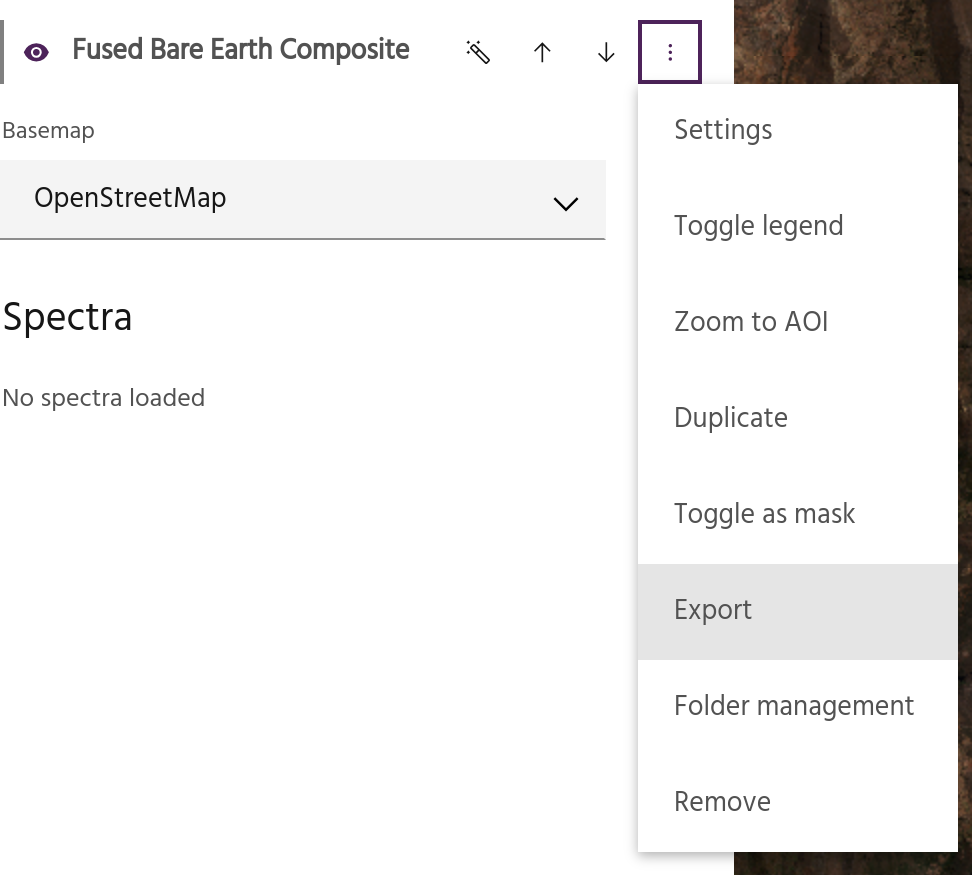Click the Basemap field label
The width and height of the screenshot is (972, 875).
point(48,131)
